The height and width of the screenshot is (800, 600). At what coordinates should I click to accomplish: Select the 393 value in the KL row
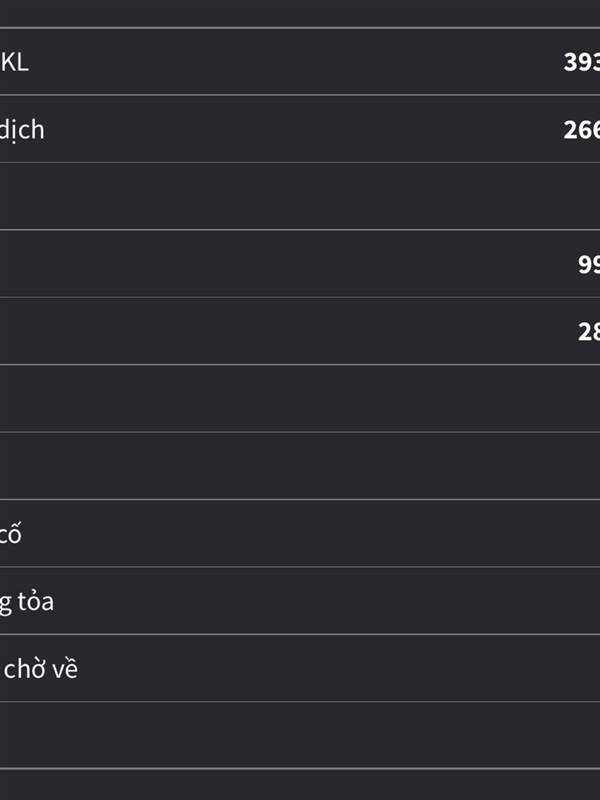(x=581, y=62)
